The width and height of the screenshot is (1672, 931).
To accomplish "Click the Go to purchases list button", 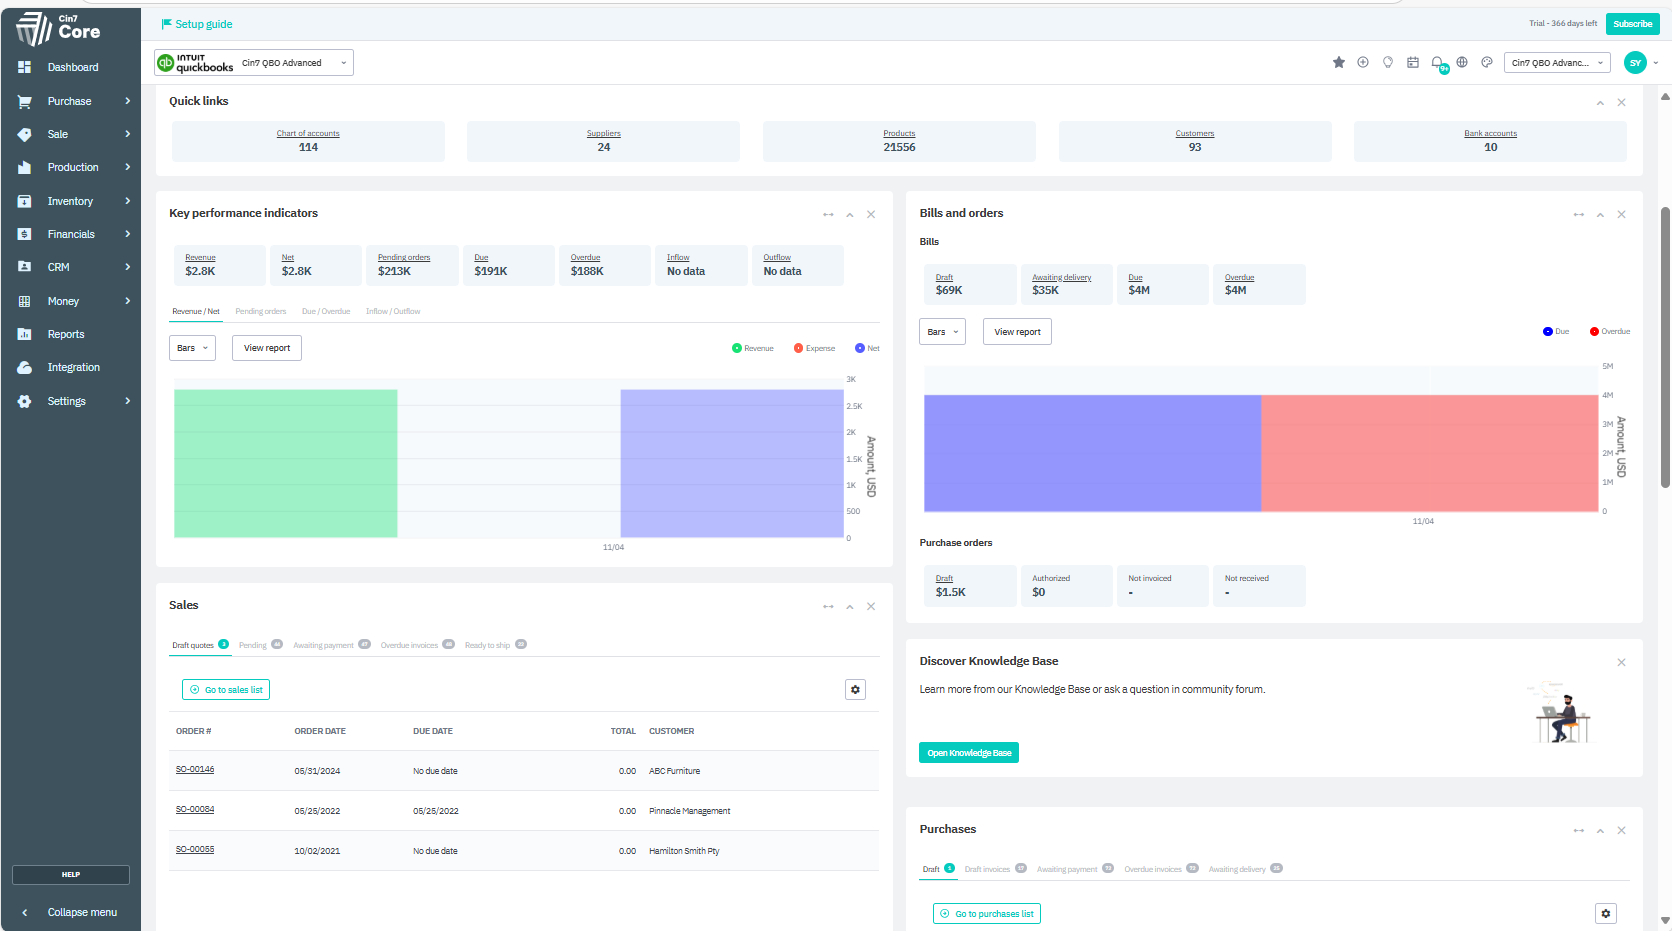I will click(x=987, y=914).
